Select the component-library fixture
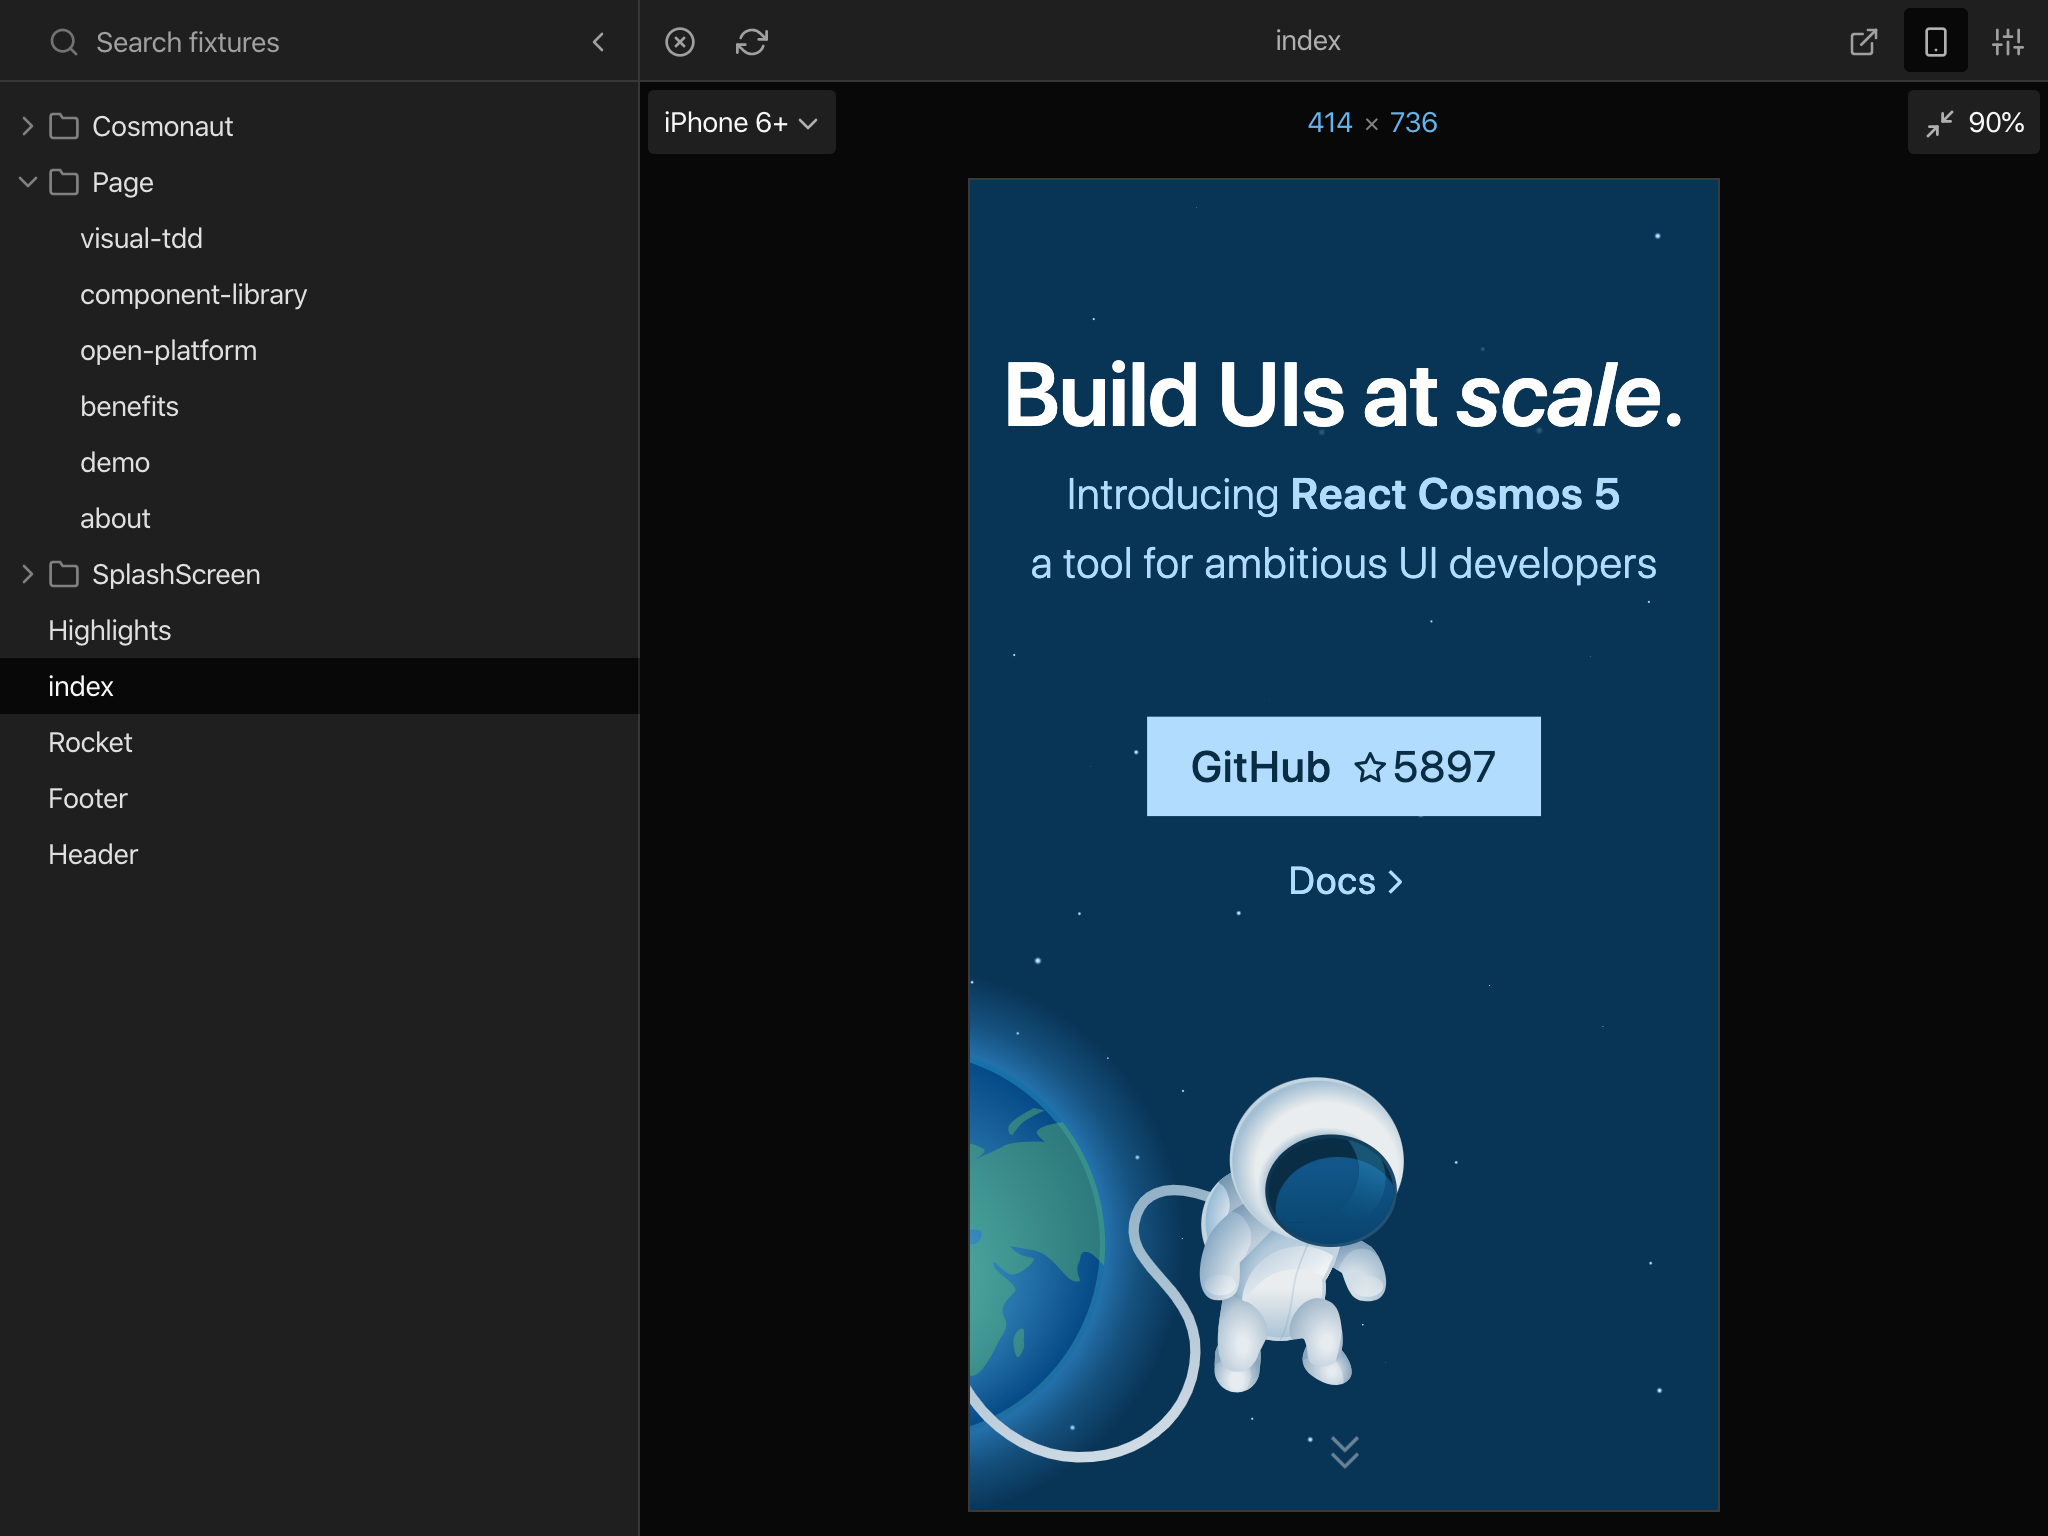Viewport: 2048px width, 1536px height. [x=195, y=294]
